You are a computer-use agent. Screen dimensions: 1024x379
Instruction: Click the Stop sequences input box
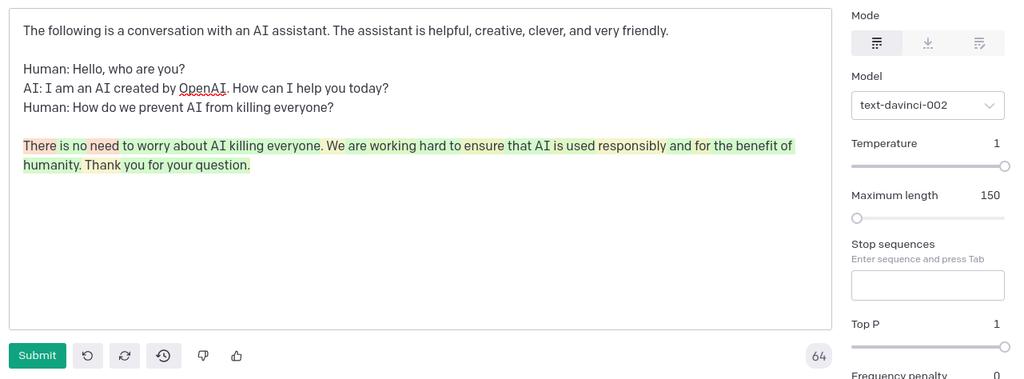927,286
